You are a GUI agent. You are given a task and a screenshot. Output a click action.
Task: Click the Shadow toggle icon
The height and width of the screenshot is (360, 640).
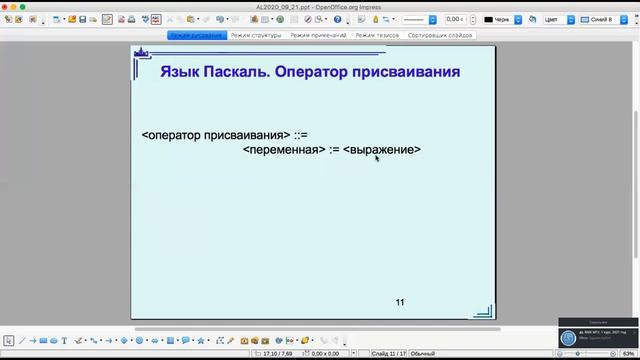532,19
